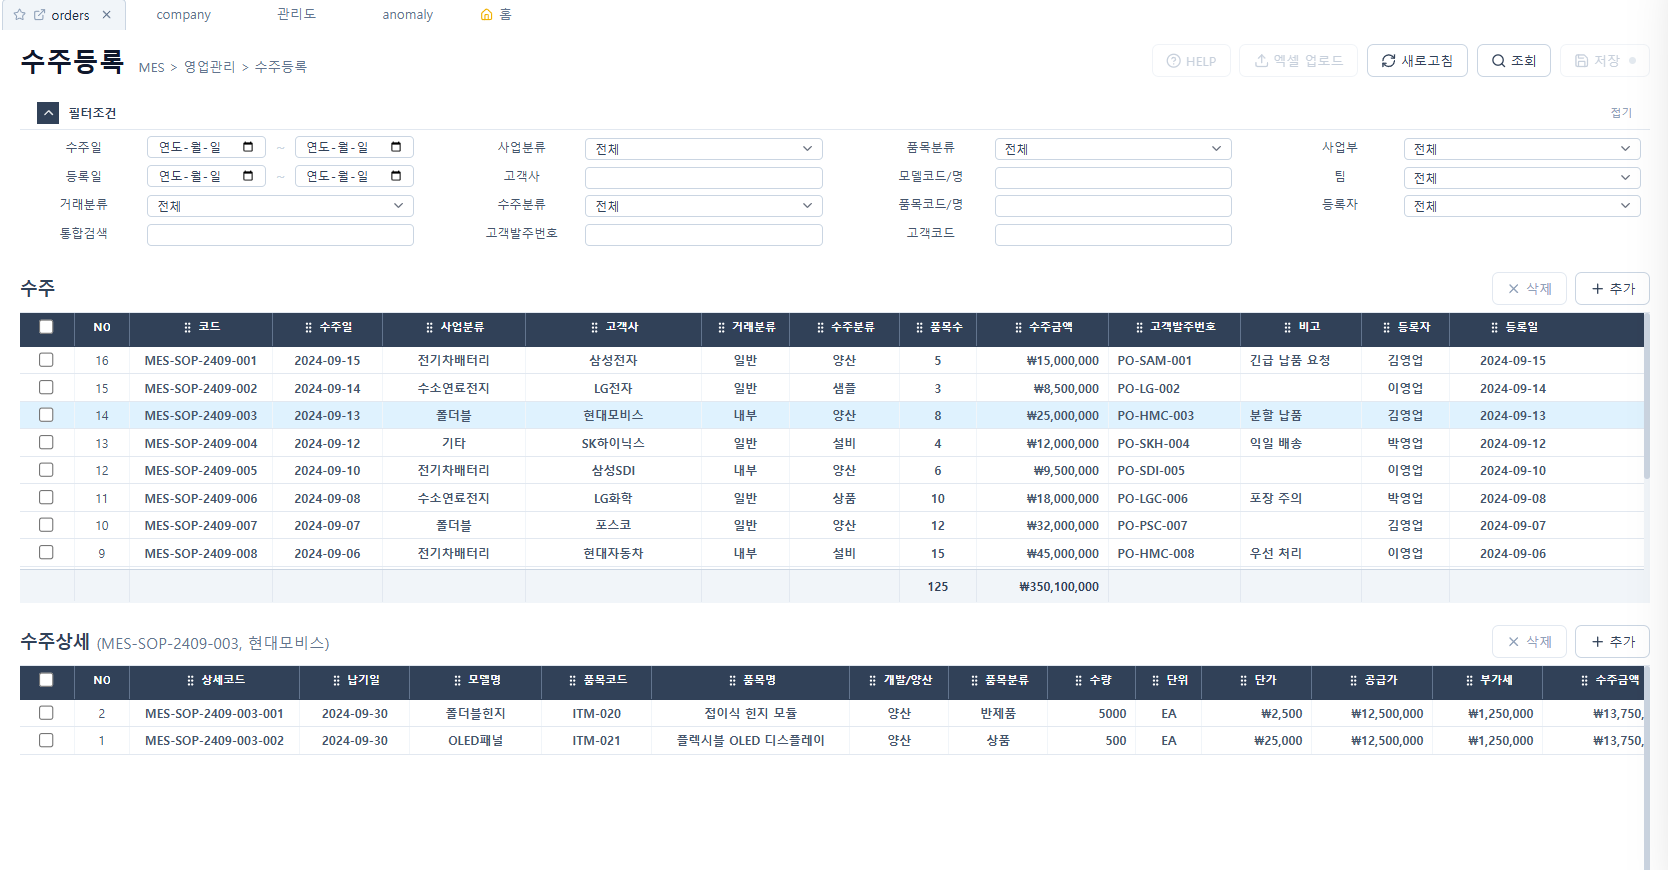Click the 통합검색 input field
Viewport: 1668px width, 870px height.
280,235
